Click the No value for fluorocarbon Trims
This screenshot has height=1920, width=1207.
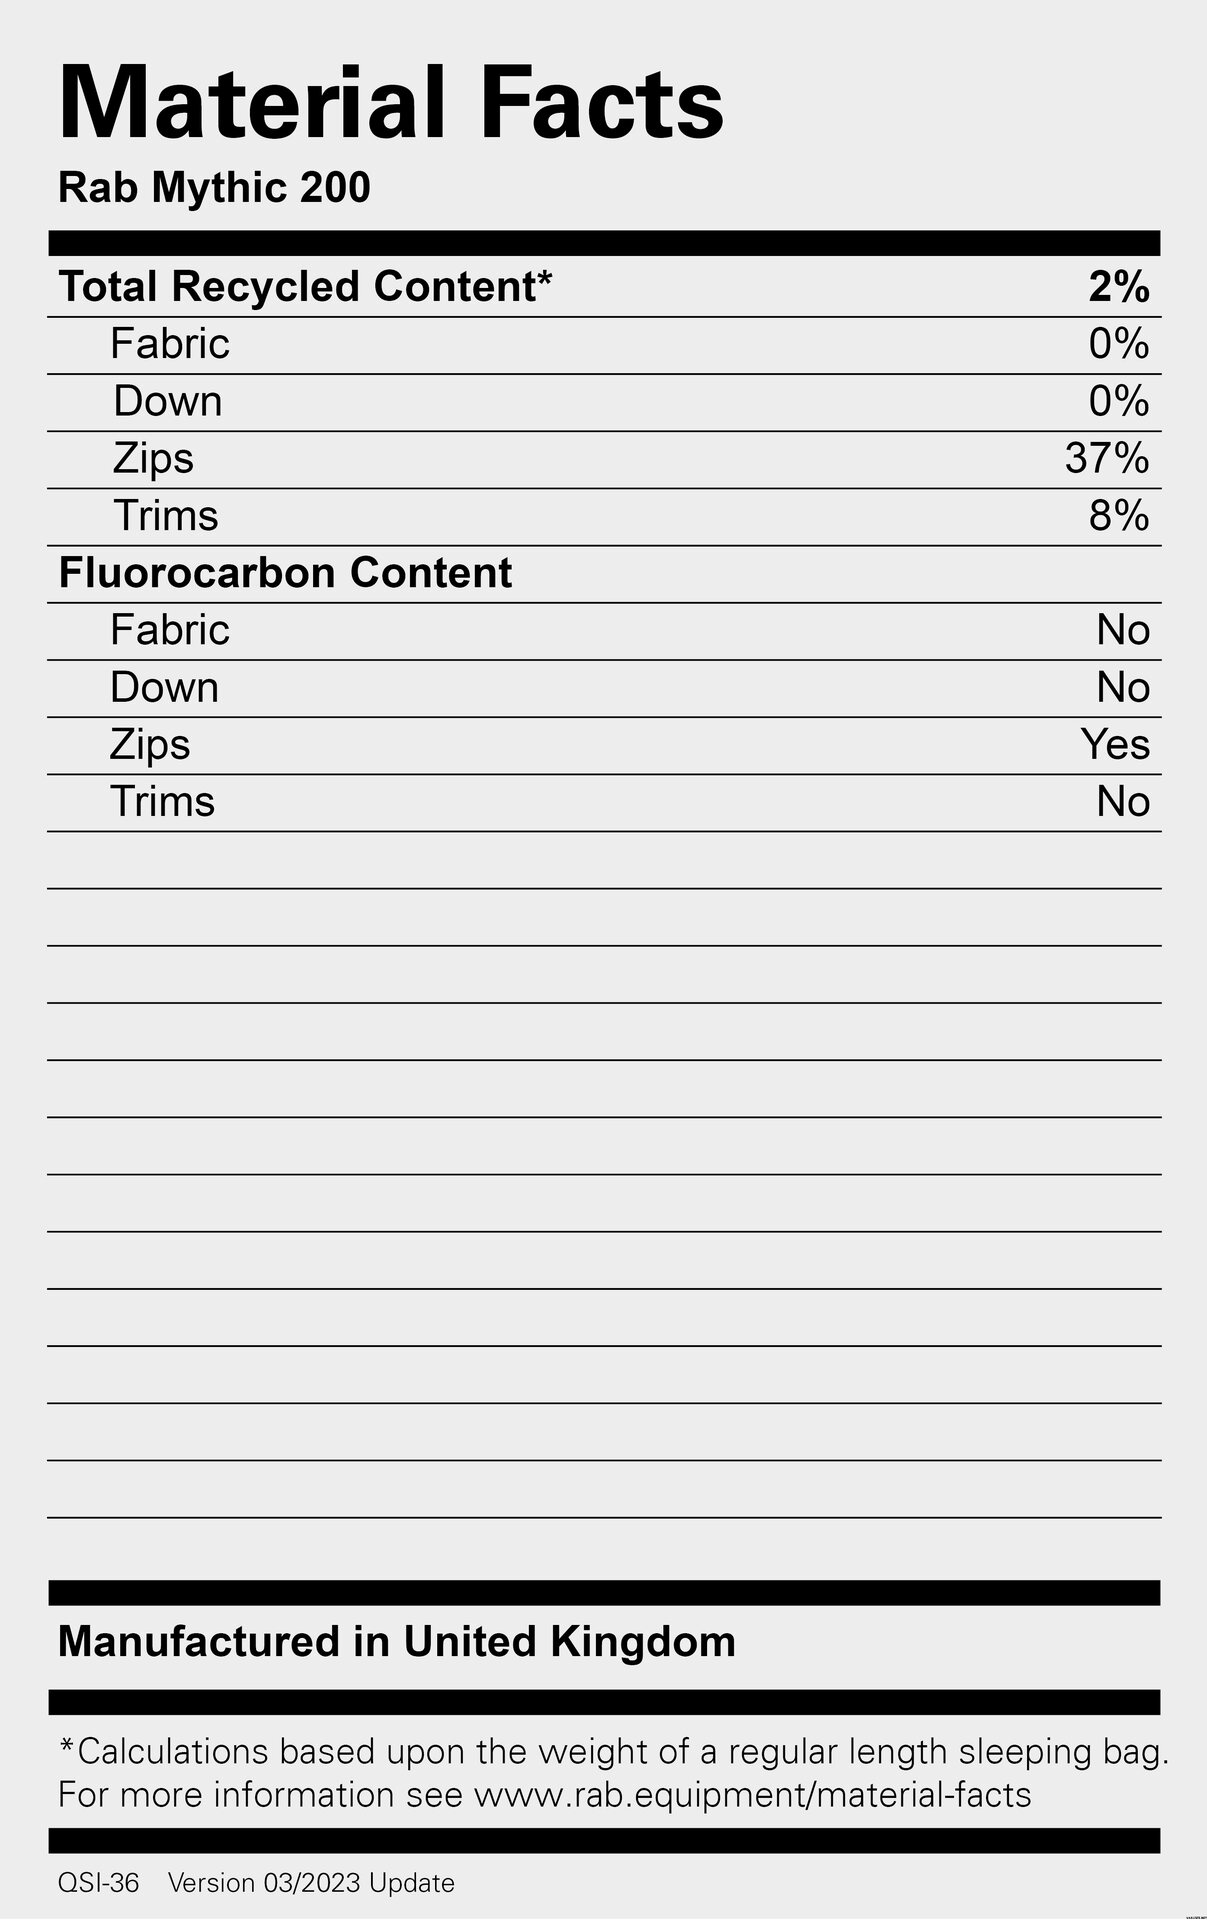1122,802
